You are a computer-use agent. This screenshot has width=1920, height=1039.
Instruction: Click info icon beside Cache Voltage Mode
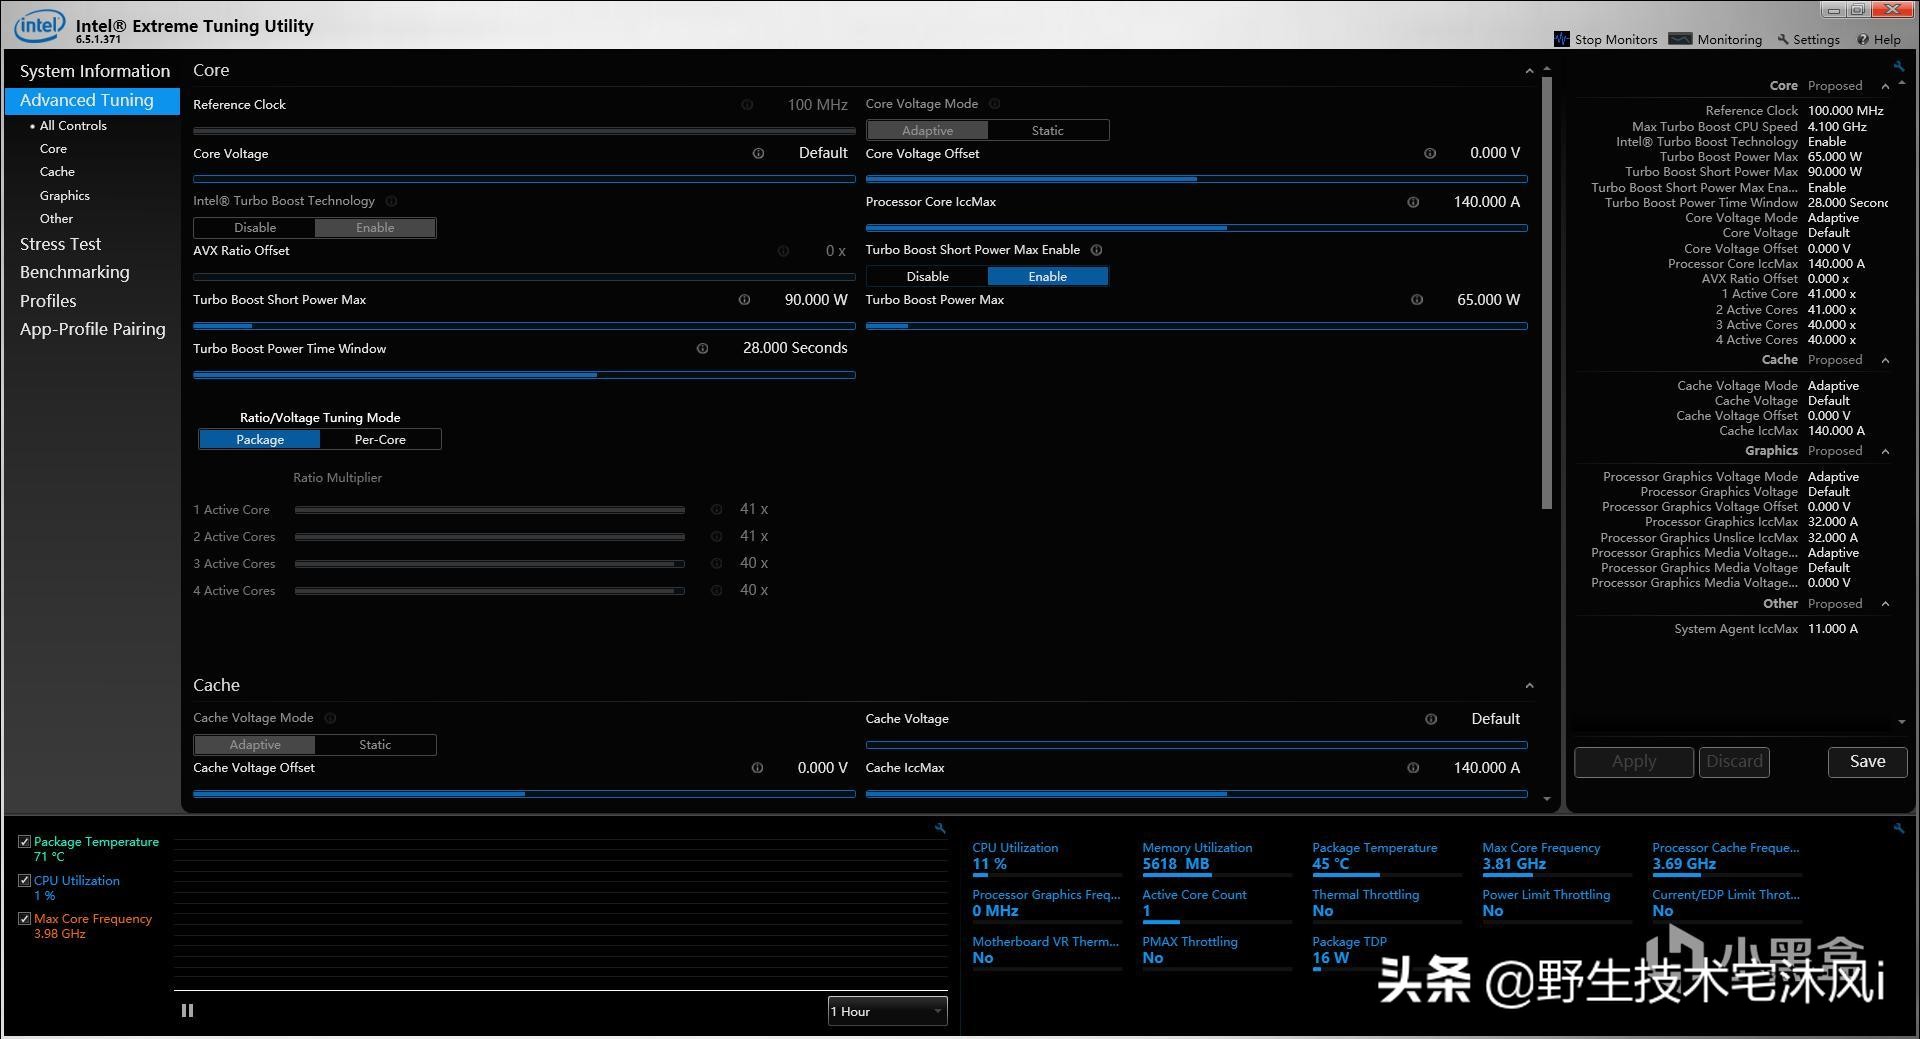(330, 718)
